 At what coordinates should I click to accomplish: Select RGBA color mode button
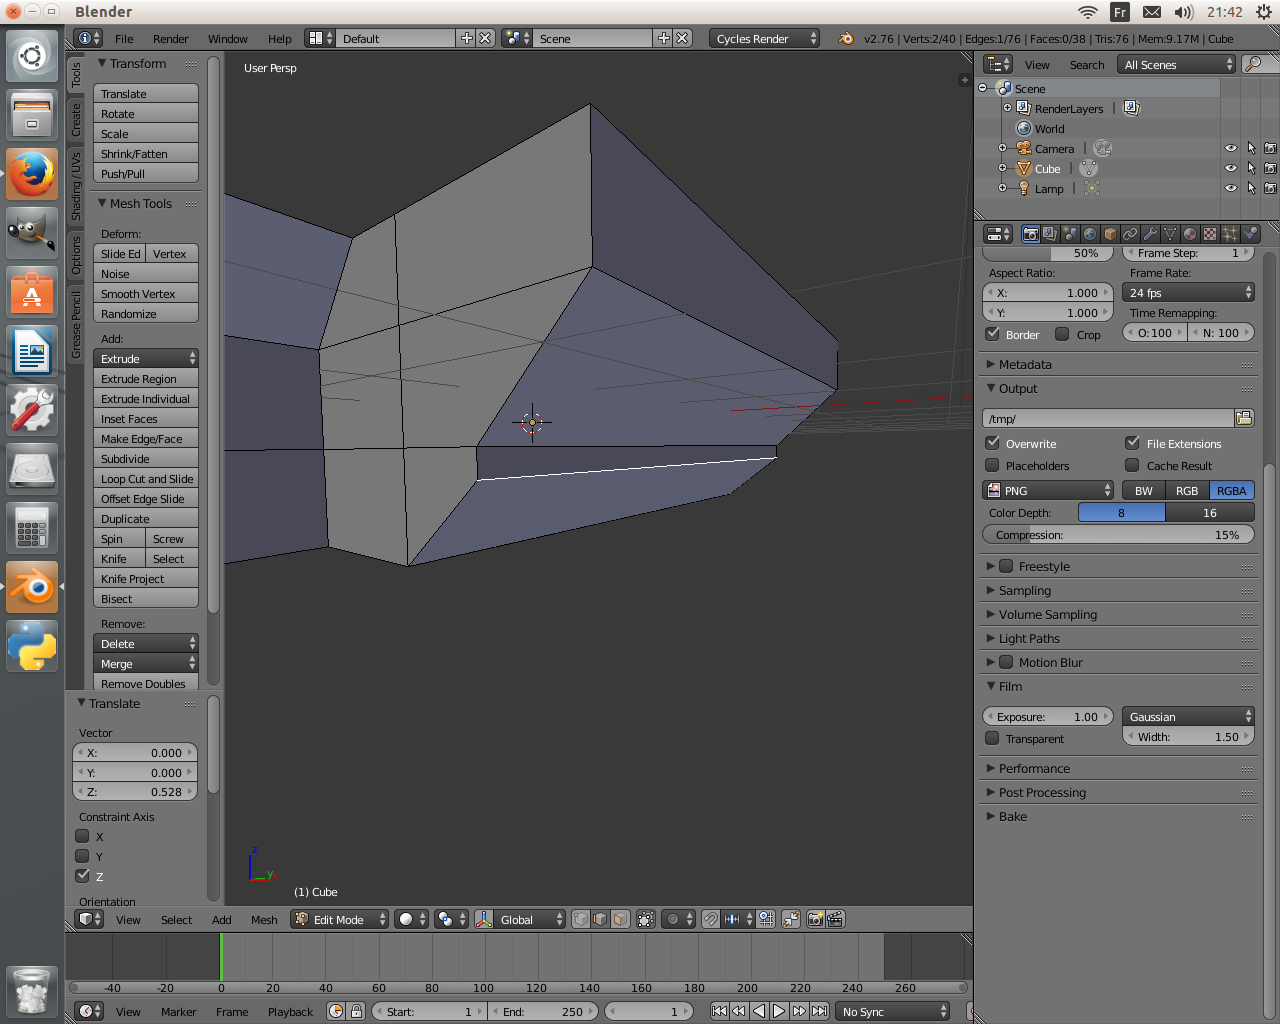point(1231,490)
